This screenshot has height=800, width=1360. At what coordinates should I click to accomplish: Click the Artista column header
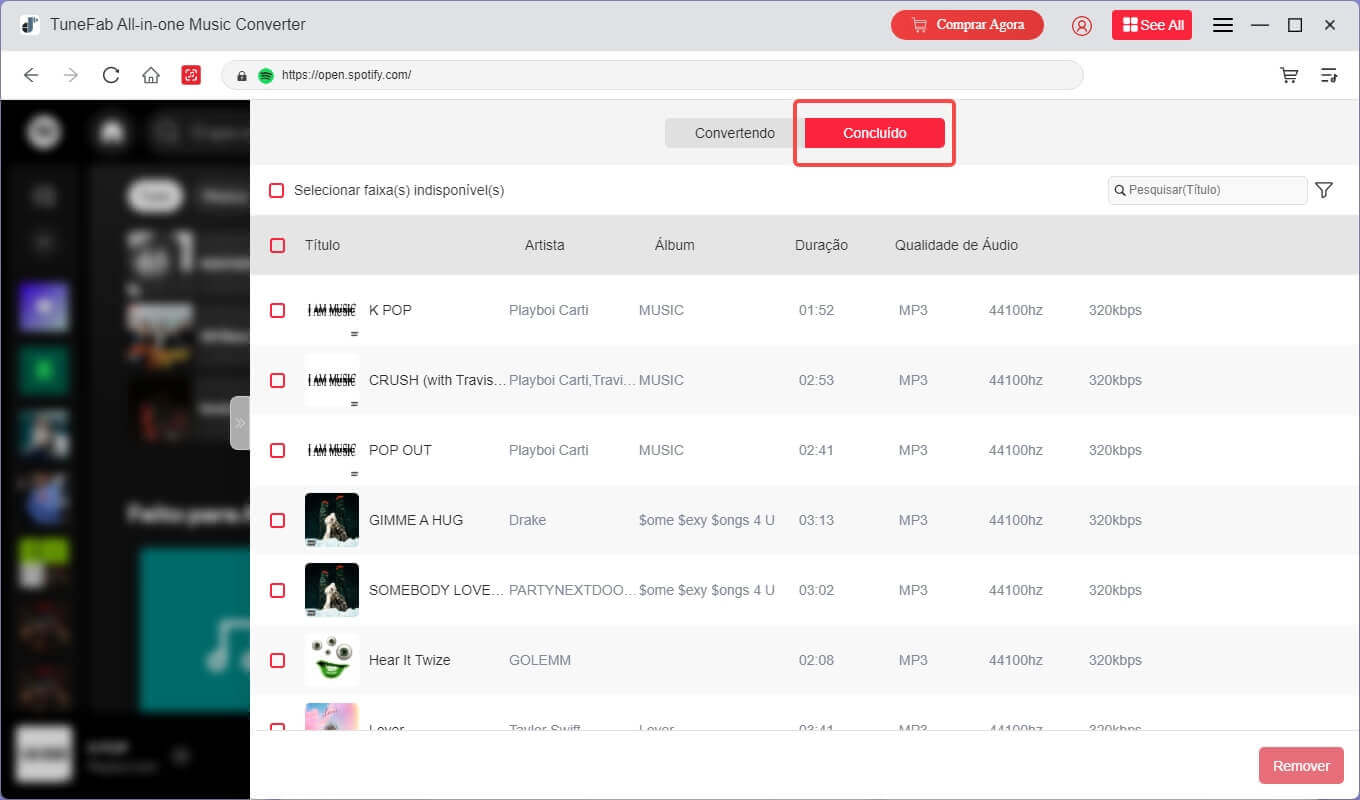[x=545, y=245]
